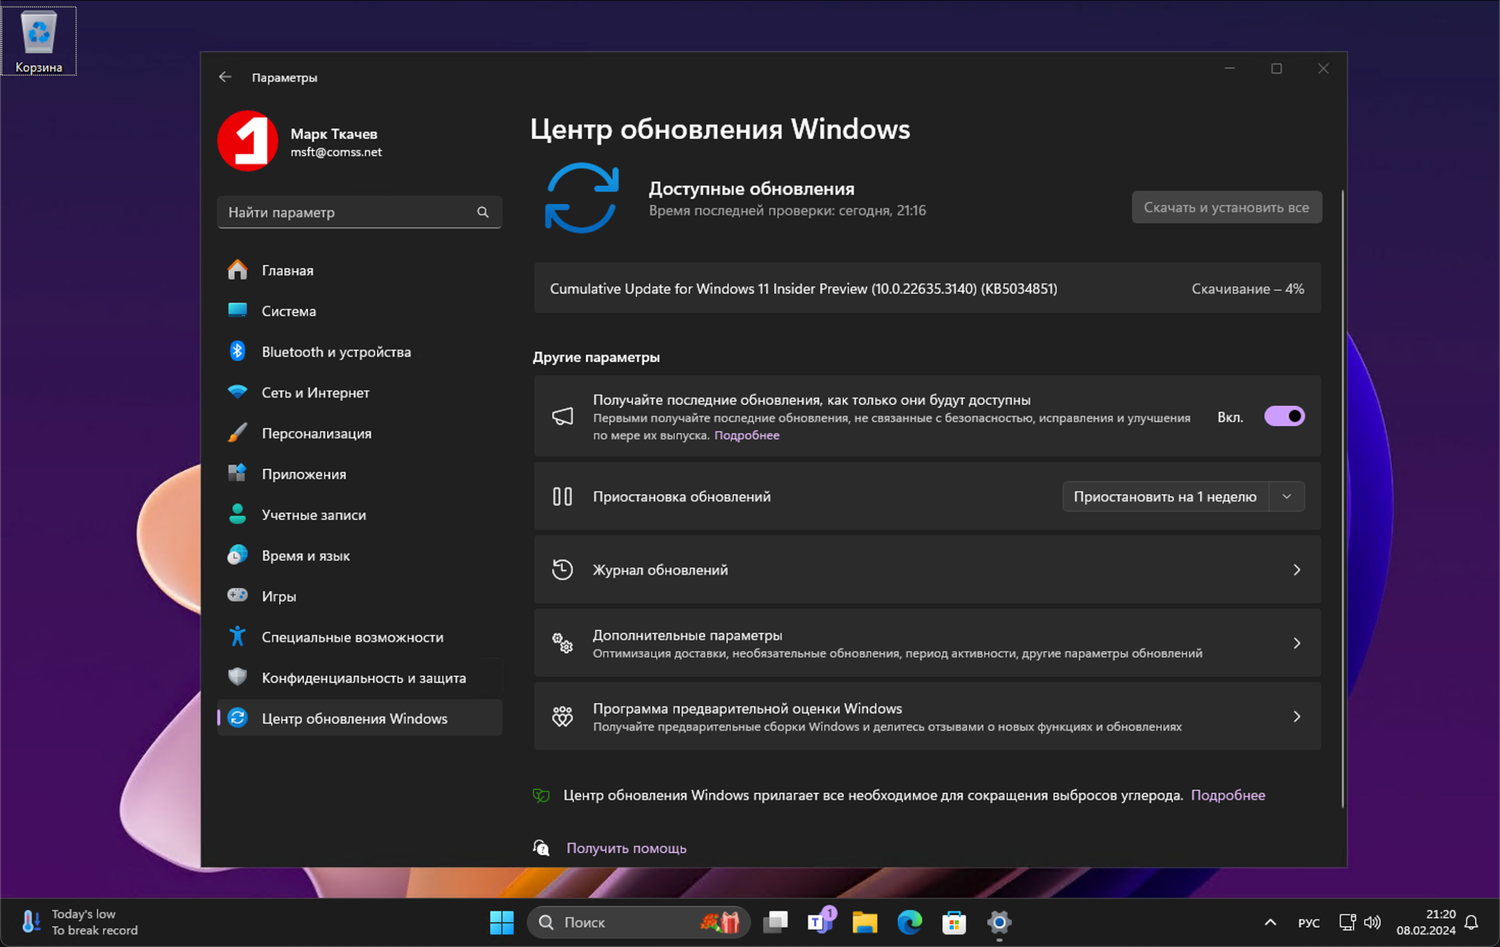Expand Журнал обновлений with its chevron
The height and width of the screenshot is (947, 1500).
(x=1297, y=570)
